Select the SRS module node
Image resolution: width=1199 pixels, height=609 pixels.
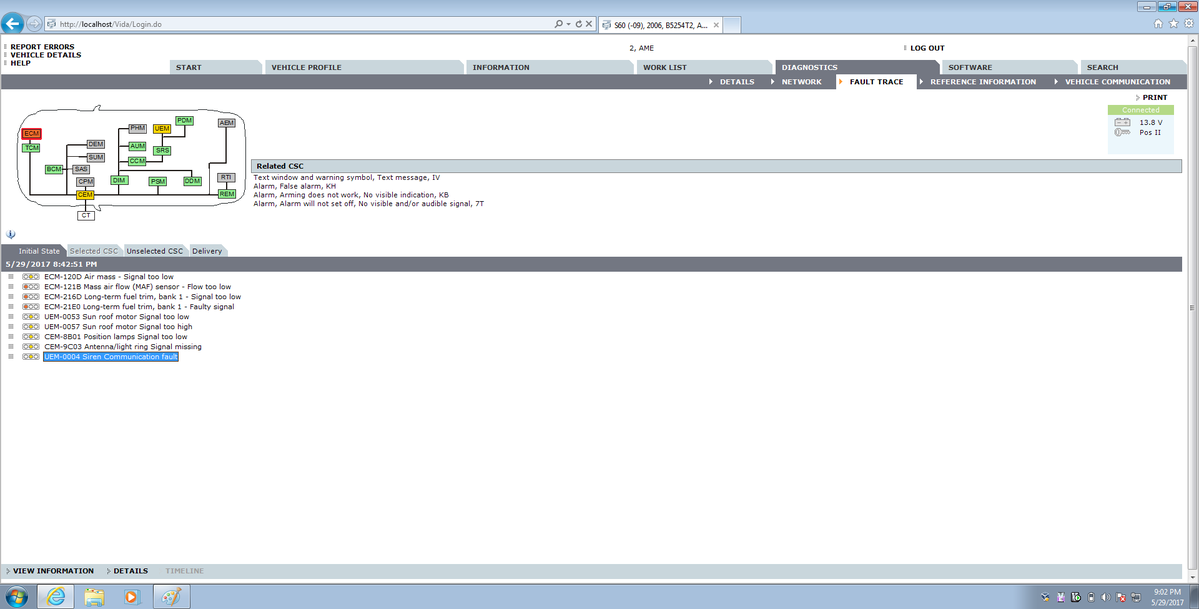click(162, 150)
